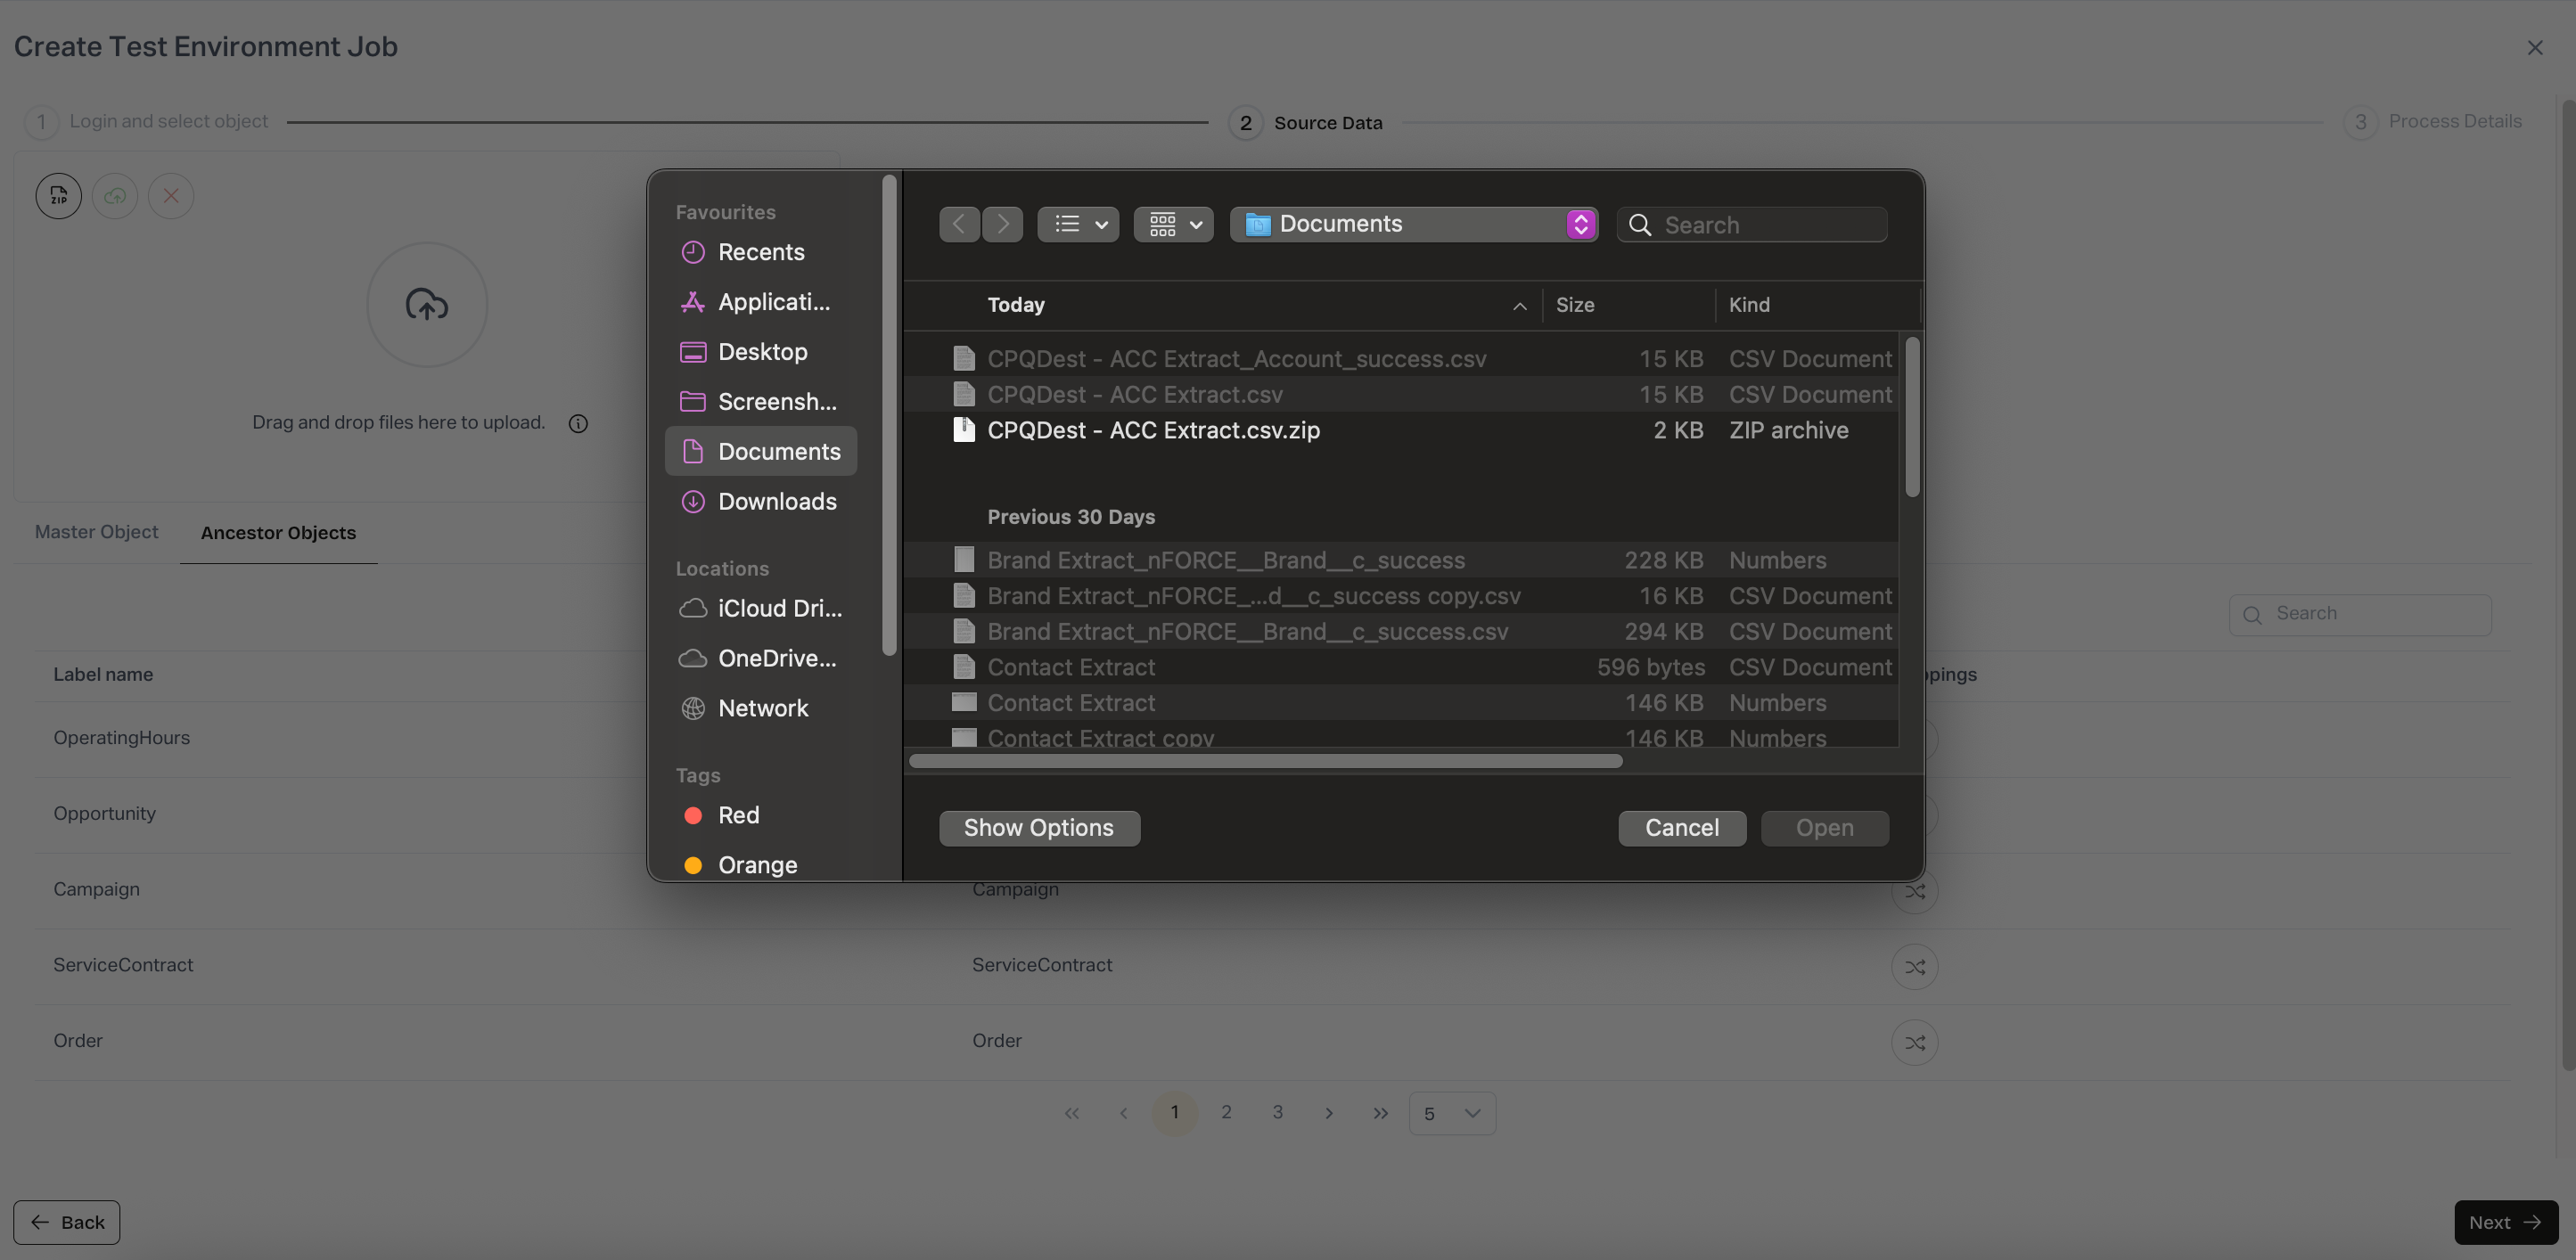This screenshot has width=2576, height=1260.
Task: Click the shuffle mappings icon for ServiceContract
Action: click(1914, 967)
